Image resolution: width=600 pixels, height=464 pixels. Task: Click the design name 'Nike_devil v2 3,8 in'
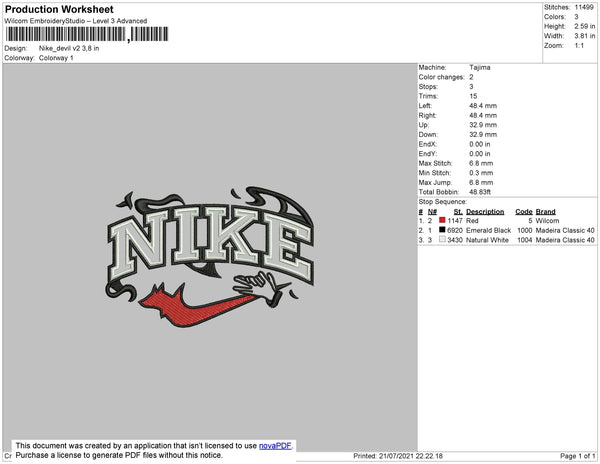click(69, 48)
